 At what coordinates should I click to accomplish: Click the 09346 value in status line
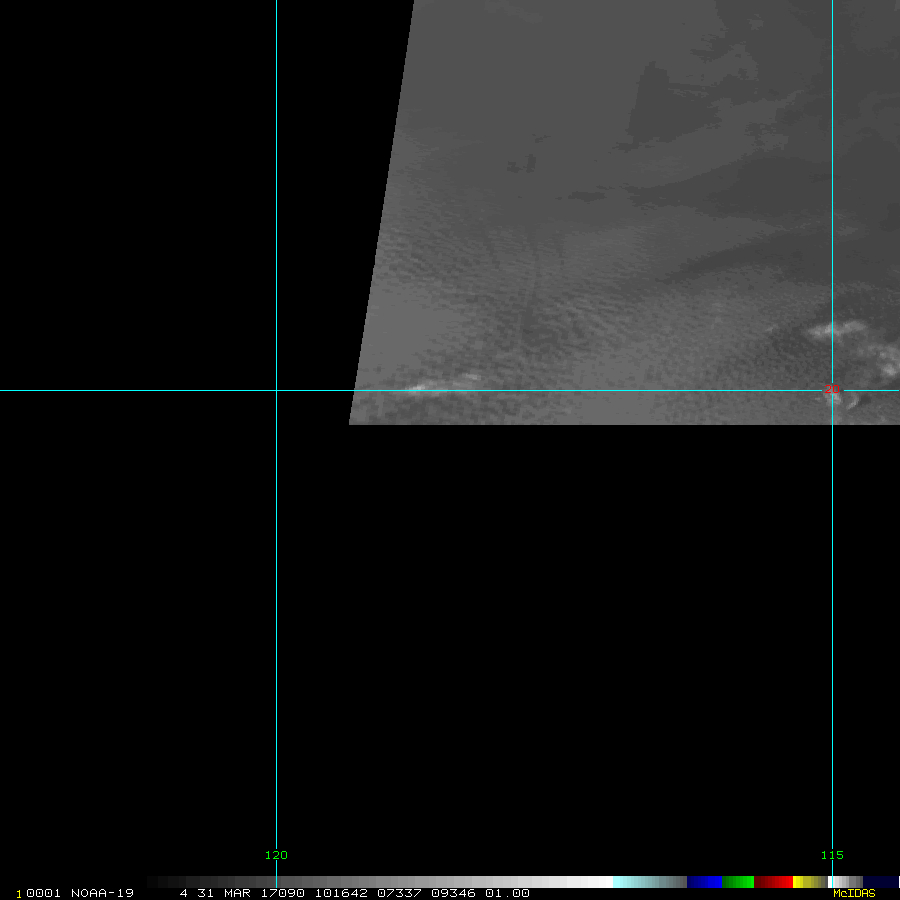[x=455, y=893]
